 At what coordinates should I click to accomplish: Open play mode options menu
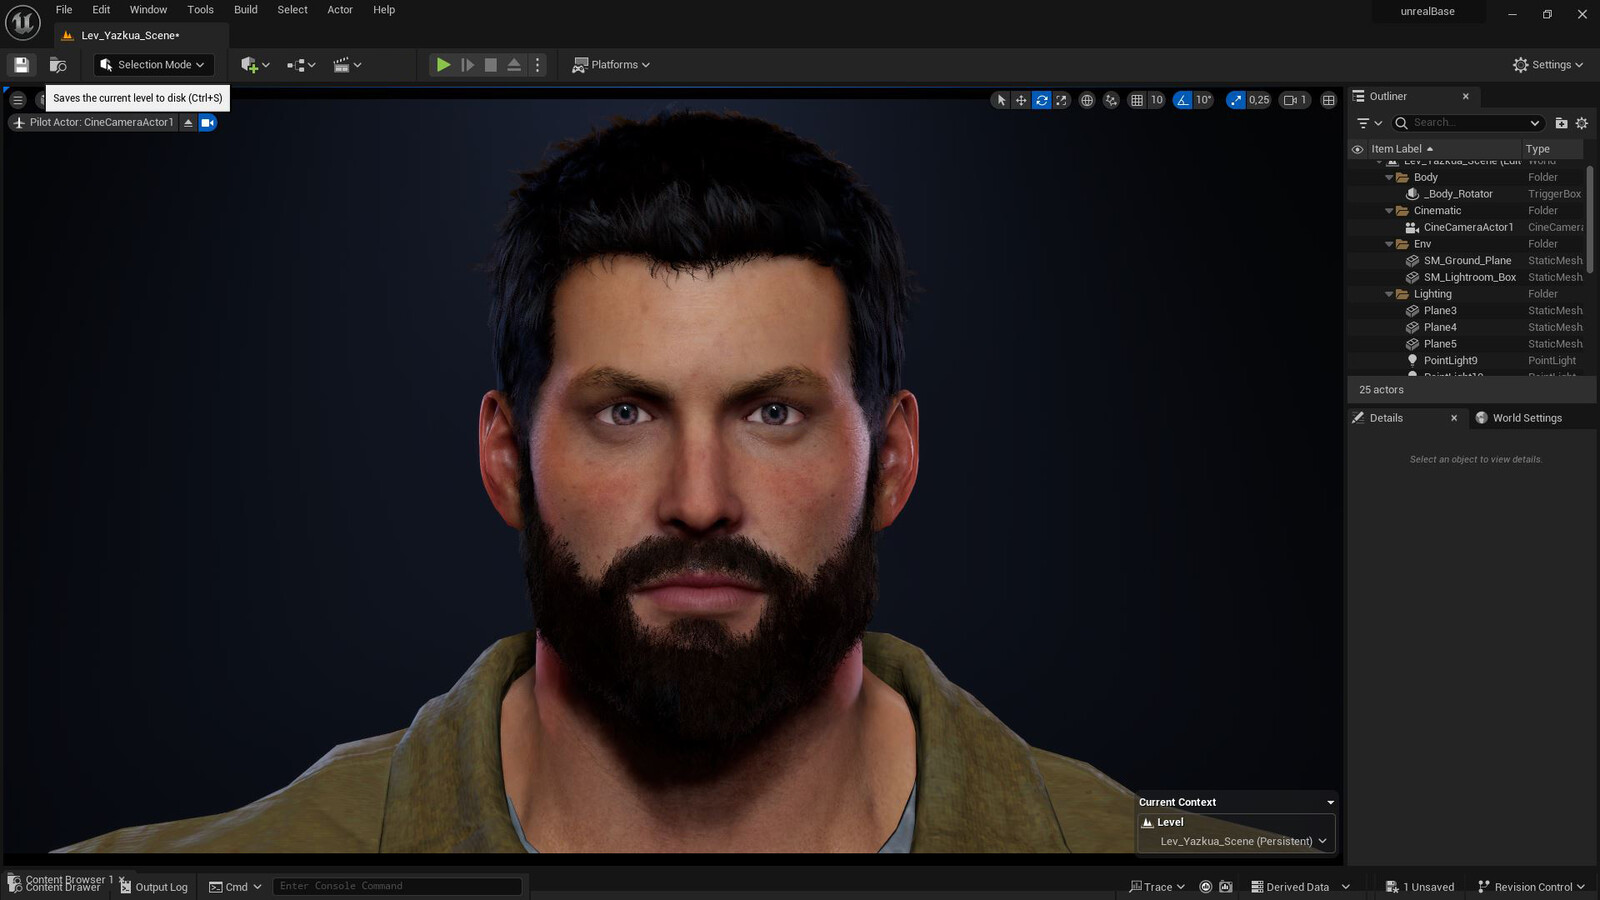538,65
